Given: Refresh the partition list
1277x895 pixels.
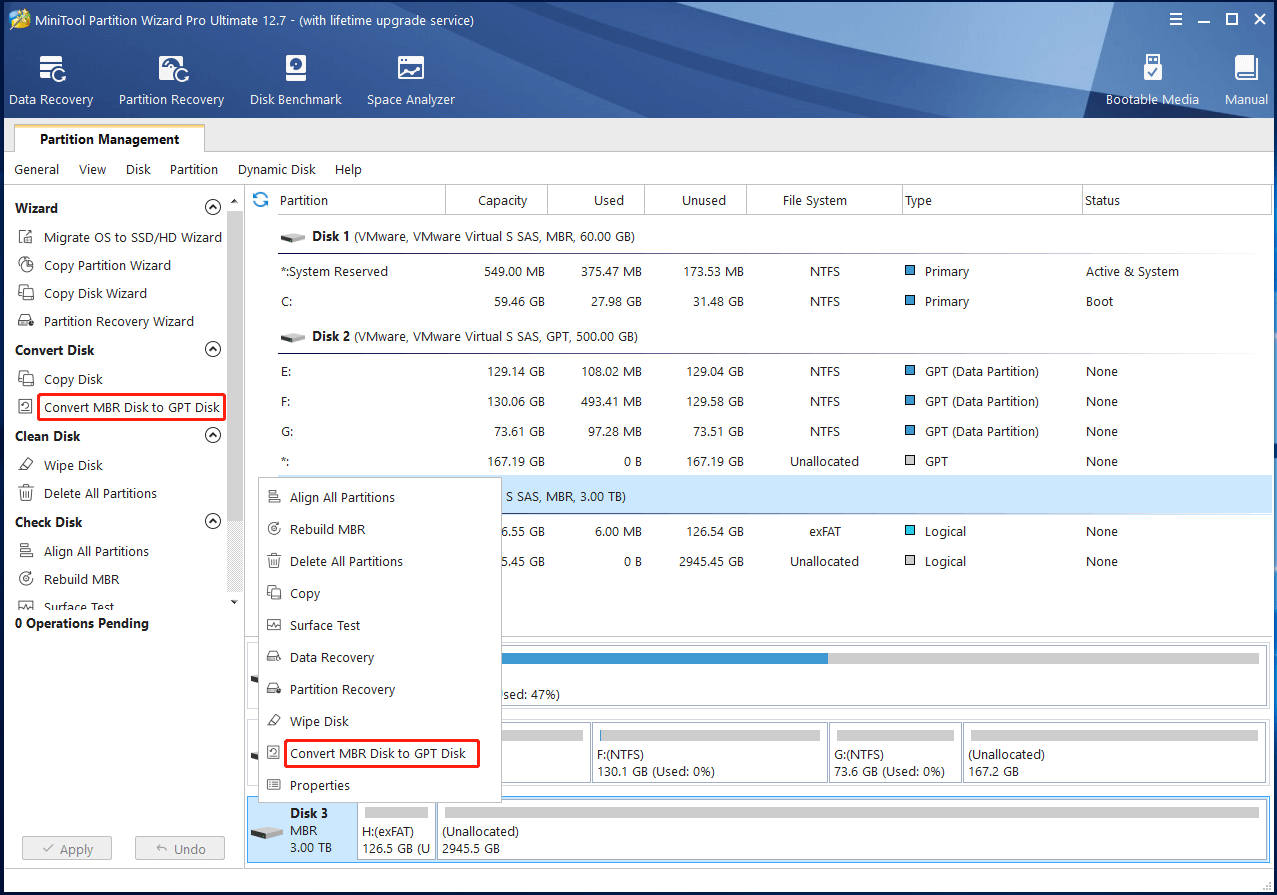Looking at the screenshot, I should point(259,199).
